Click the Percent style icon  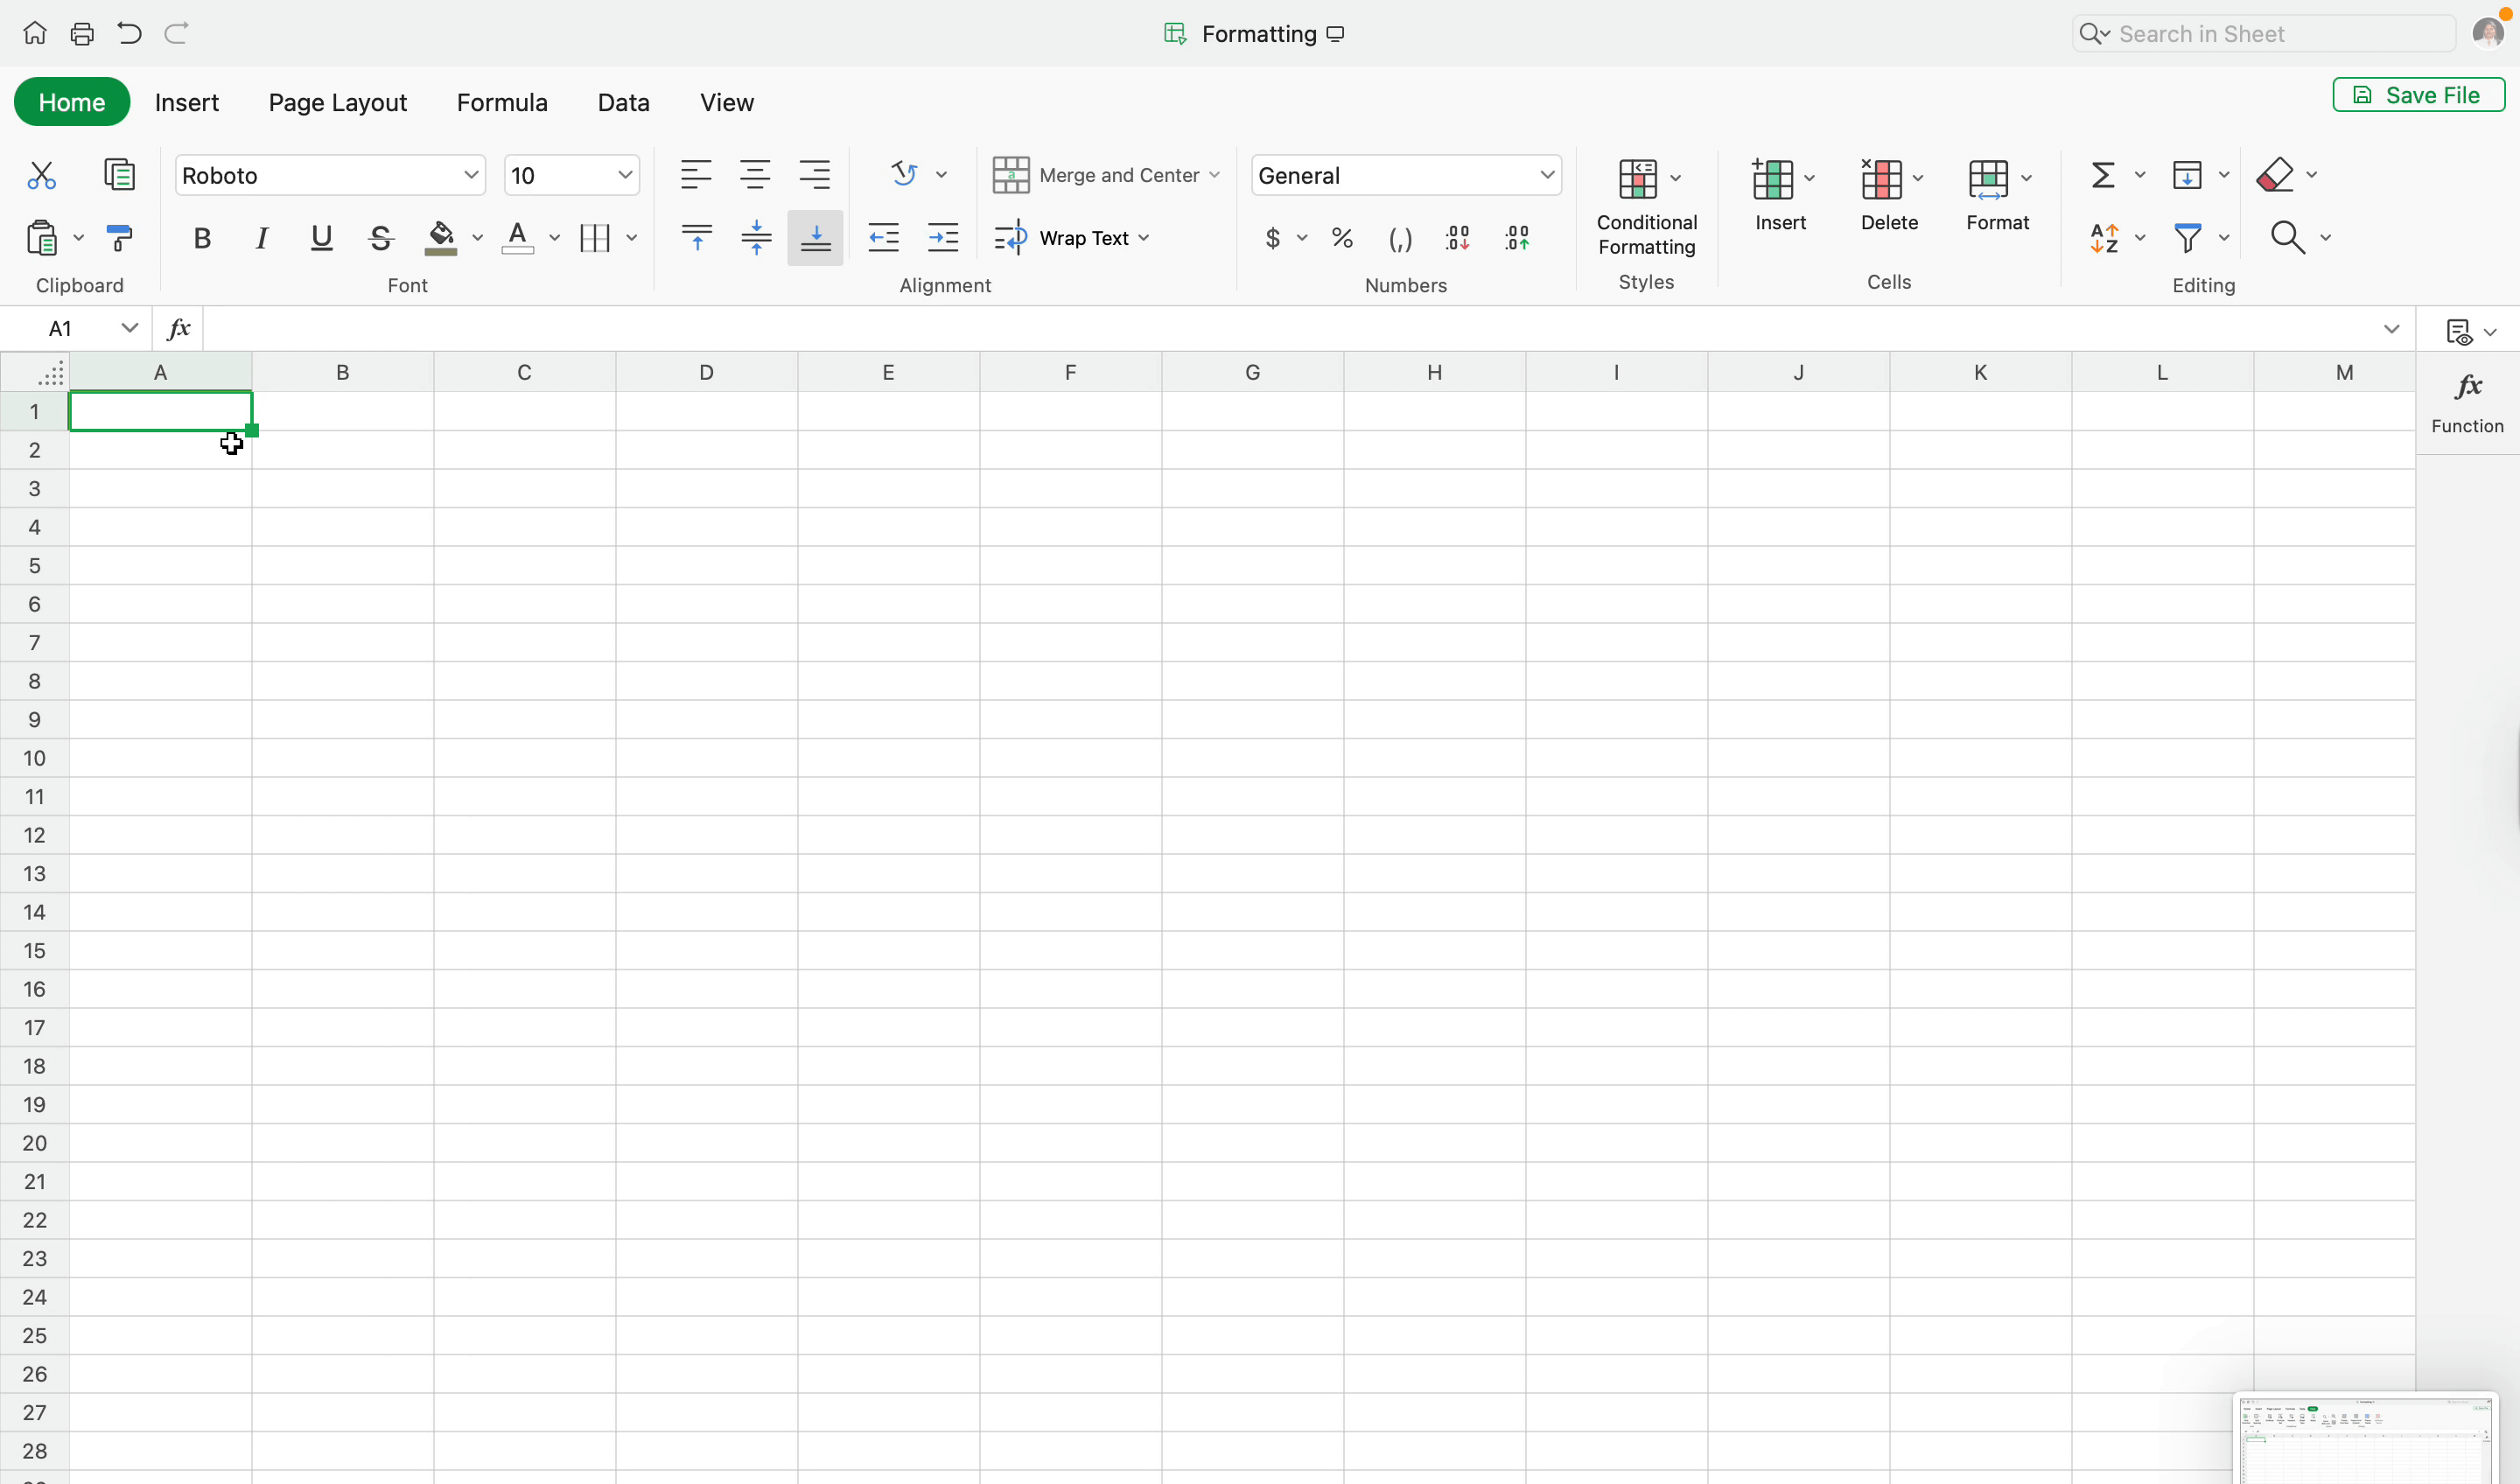point(1342,238)
